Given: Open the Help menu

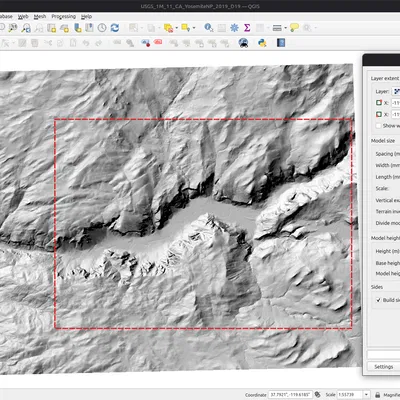Looking at the screenshot, I should click(x=86, y=16).
